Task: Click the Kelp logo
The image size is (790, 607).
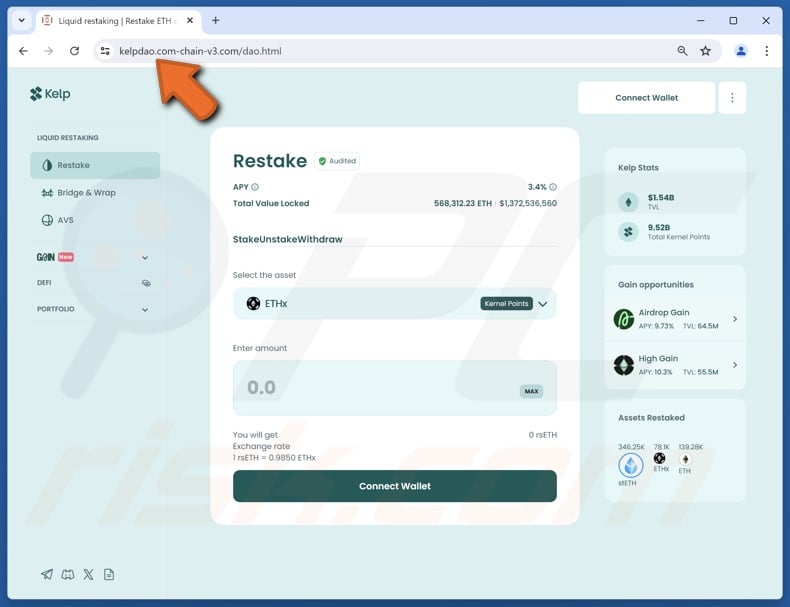Action: click(50, 94)
